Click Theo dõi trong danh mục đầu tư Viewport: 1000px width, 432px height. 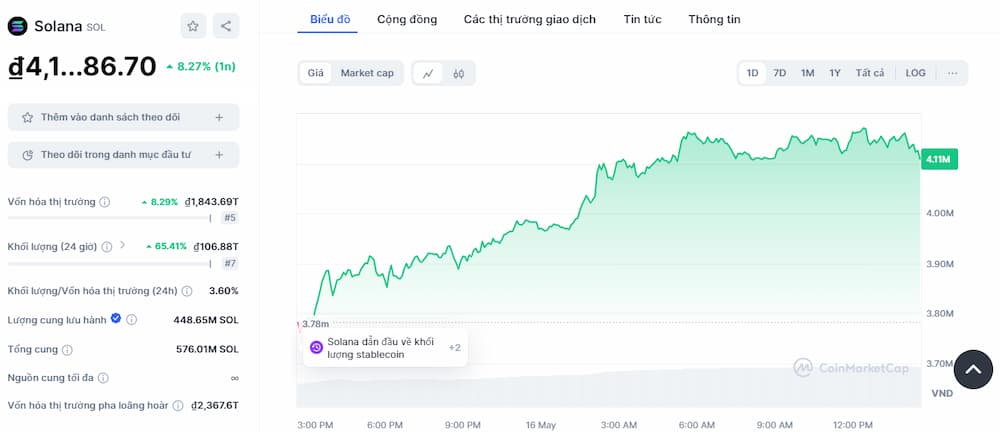[x=123, y=155]
